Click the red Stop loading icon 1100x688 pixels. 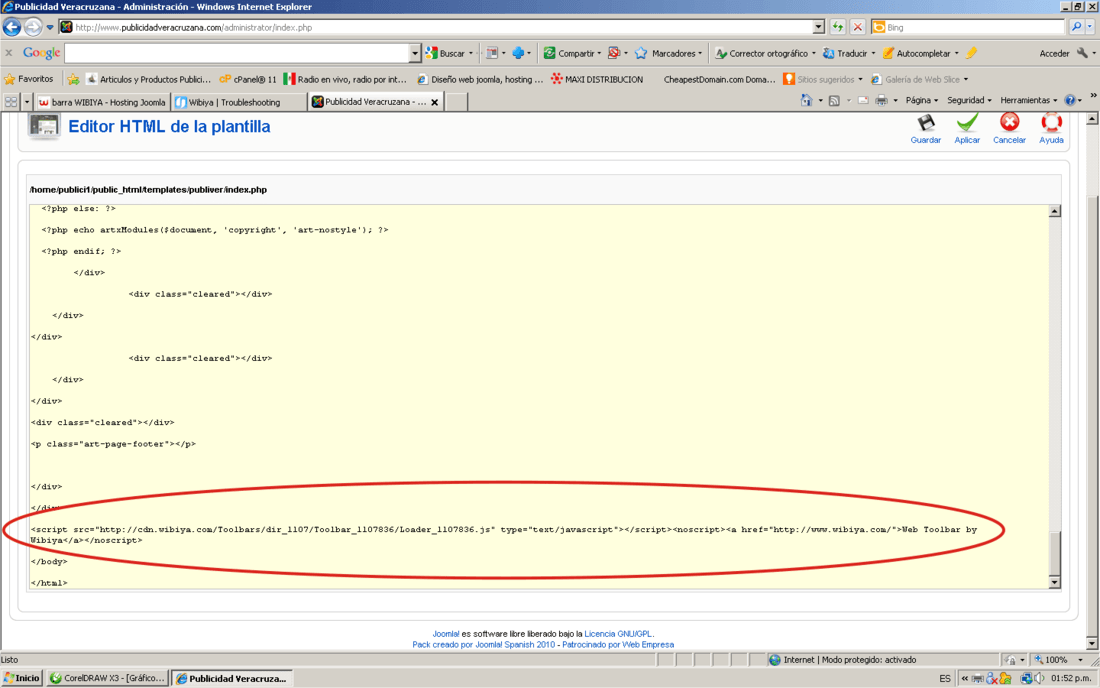[857, 27]
